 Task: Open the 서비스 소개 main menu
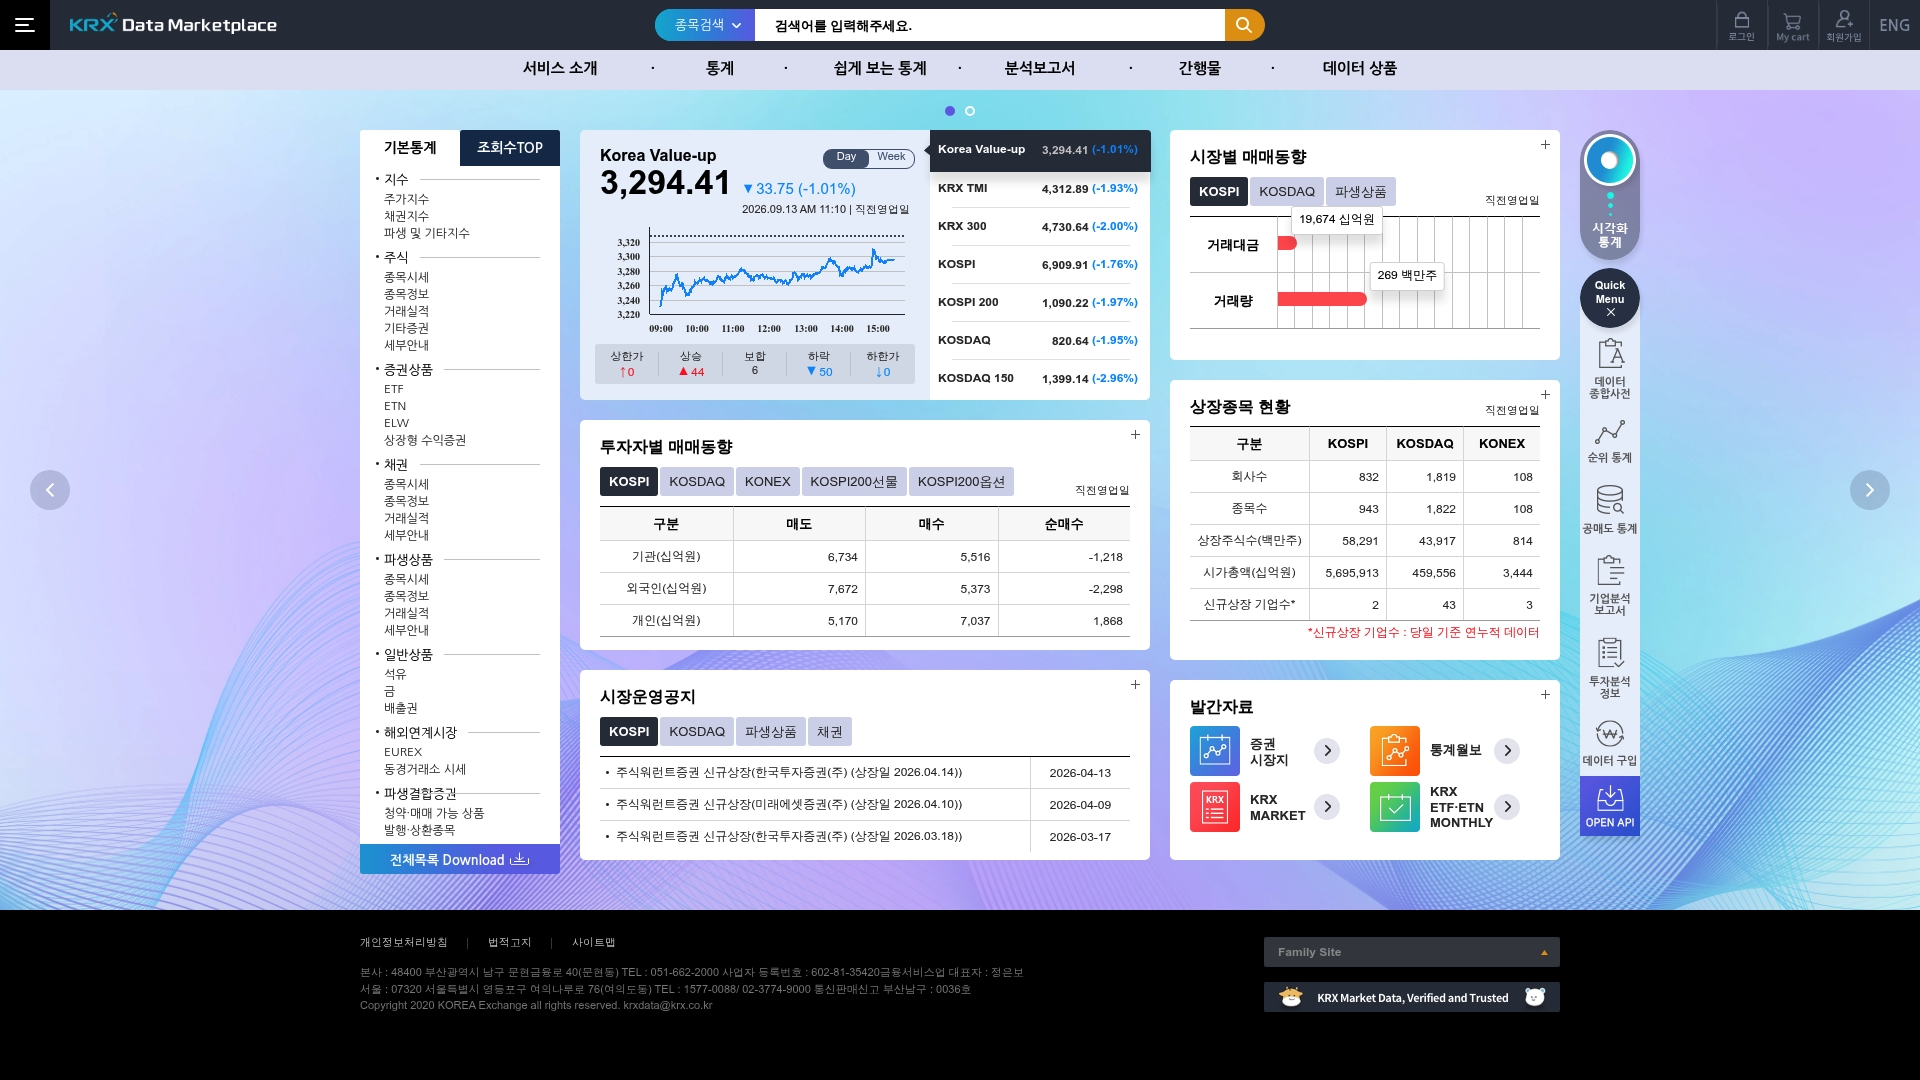560,68
